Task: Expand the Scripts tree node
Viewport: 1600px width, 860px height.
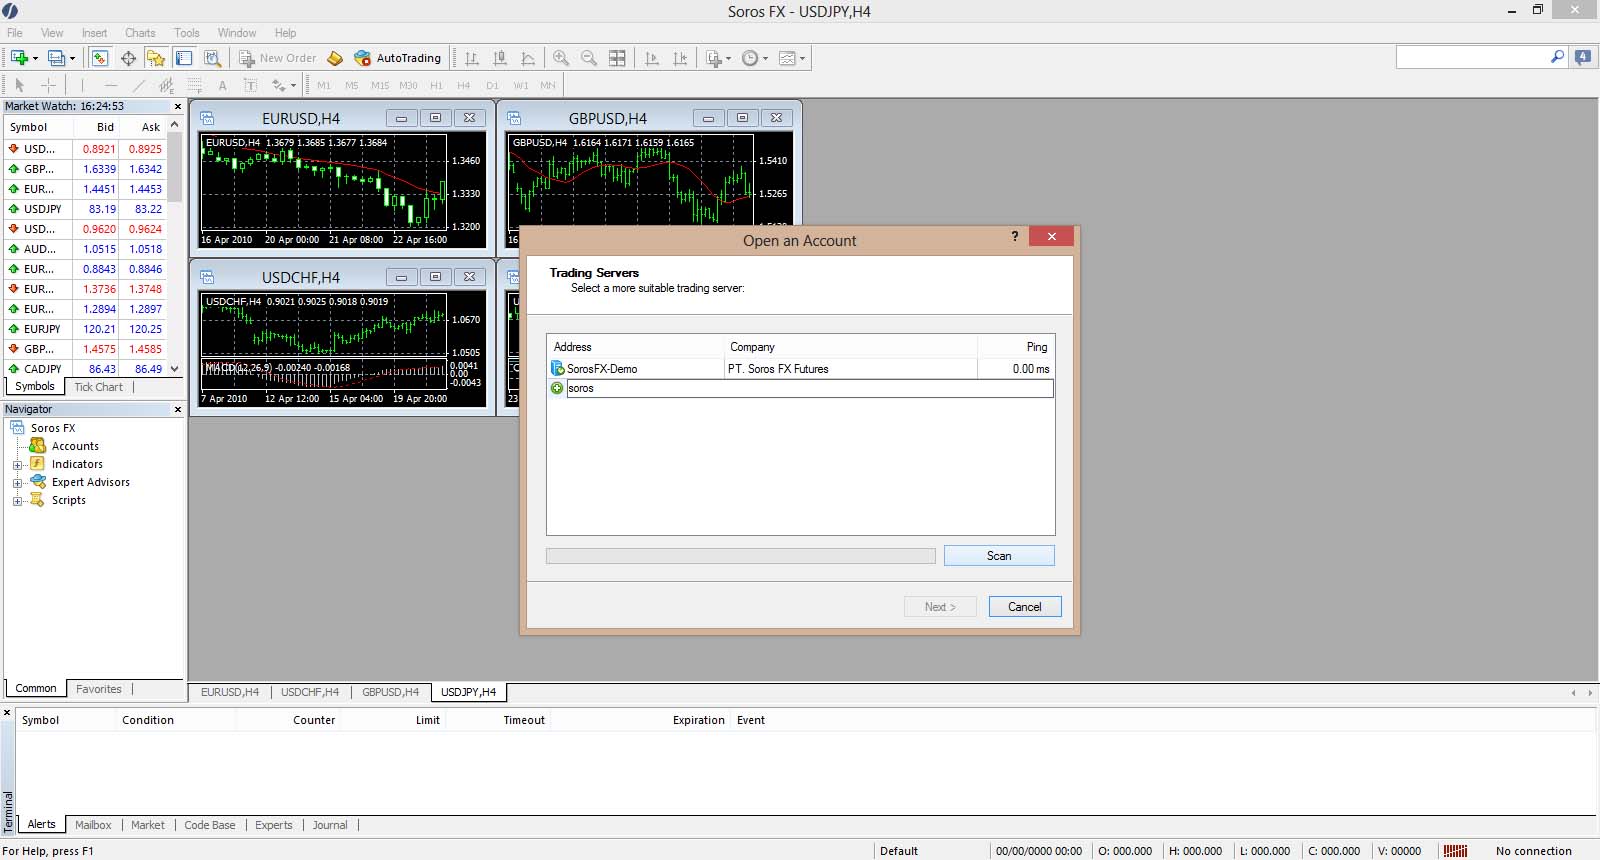Action: [x=17, y=501]
